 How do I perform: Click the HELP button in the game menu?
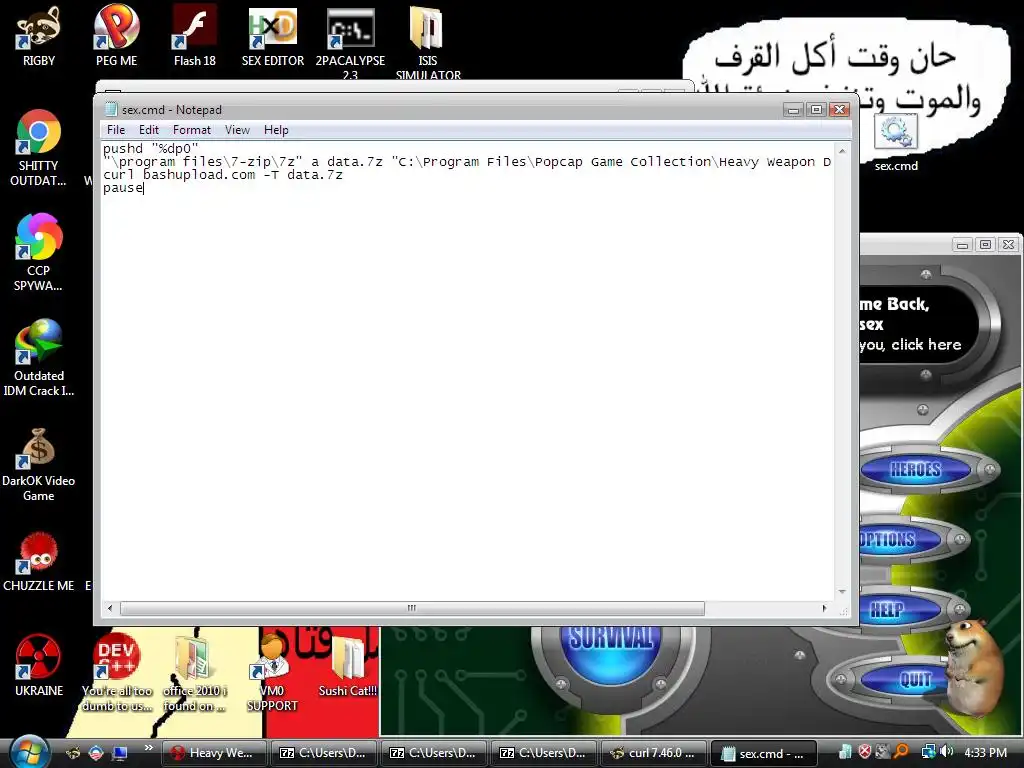coord(900,610)
